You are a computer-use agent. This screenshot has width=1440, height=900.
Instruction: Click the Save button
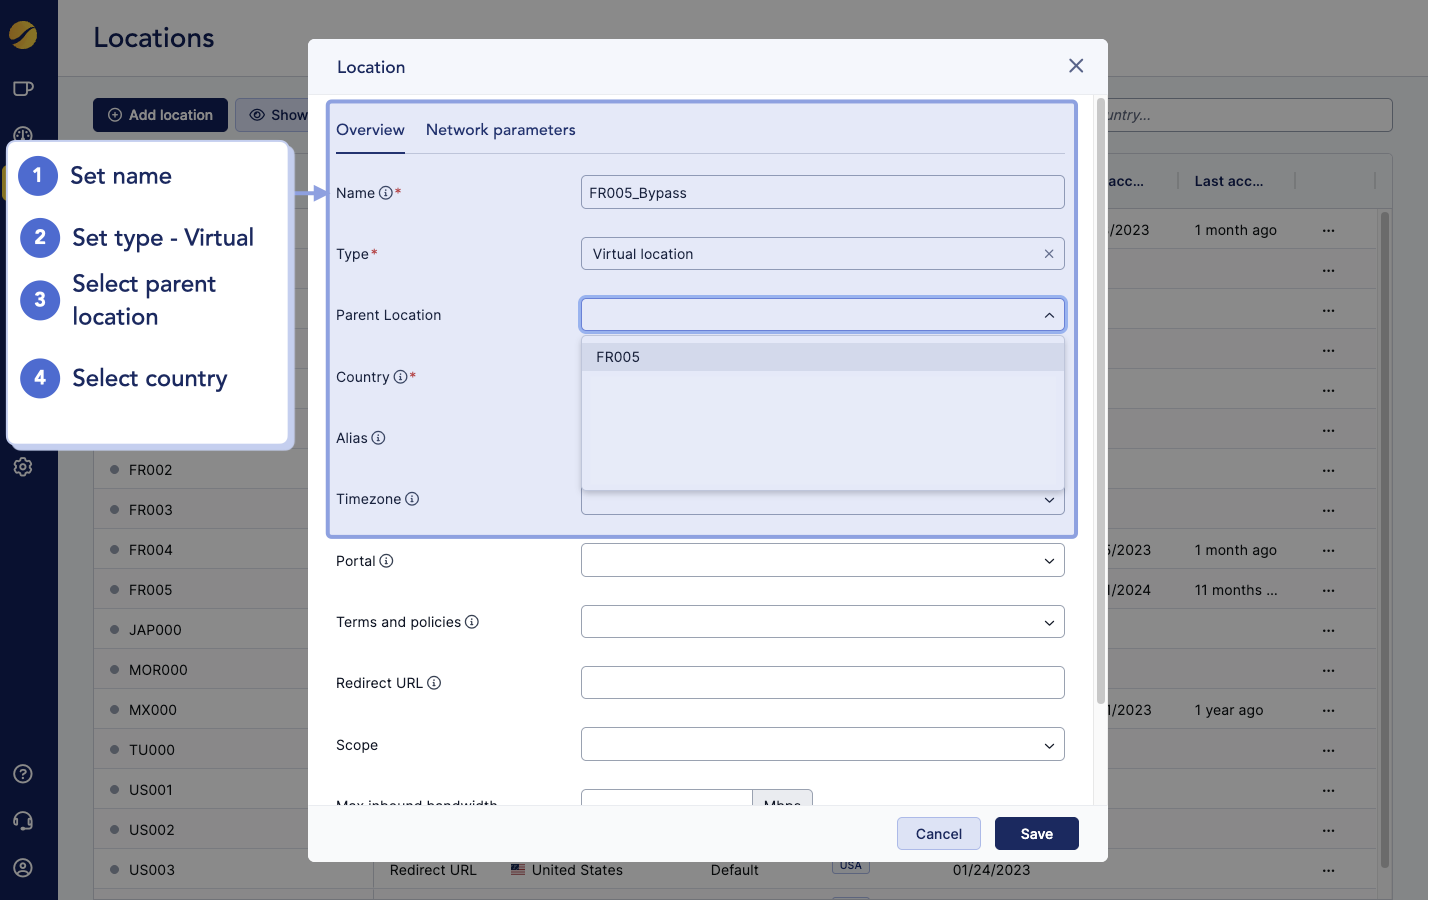[1036, 834]
